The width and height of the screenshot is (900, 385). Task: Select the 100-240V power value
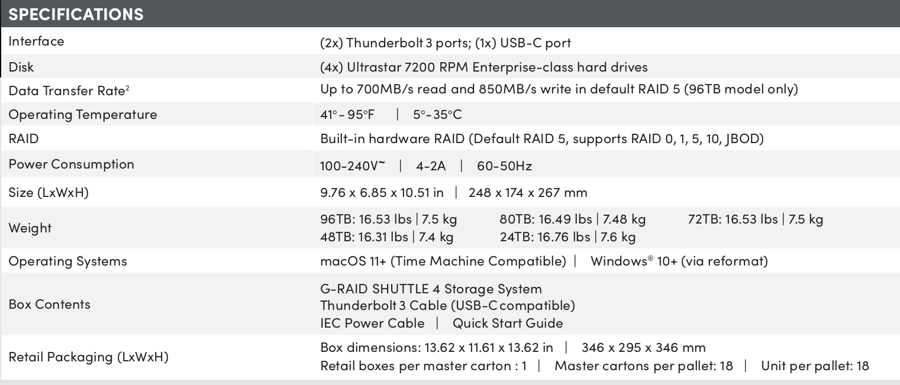[x=352, y=166]
